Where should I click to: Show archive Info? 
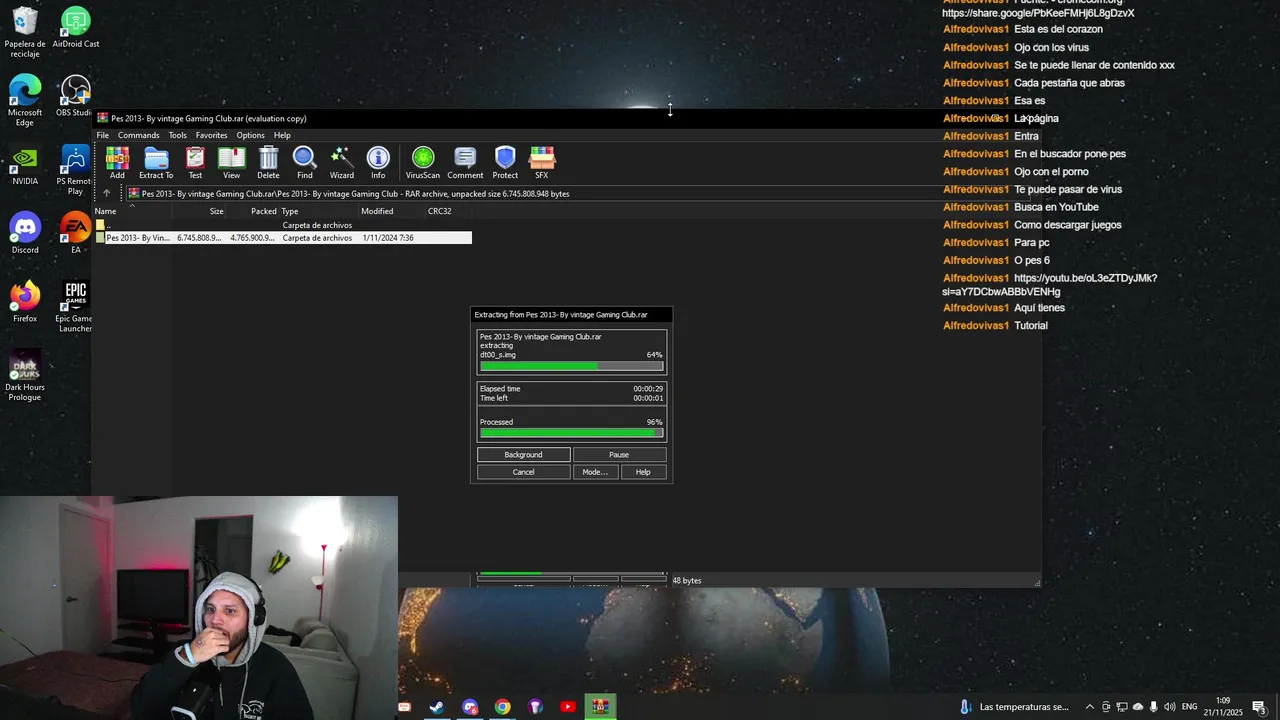click(378, 163)
